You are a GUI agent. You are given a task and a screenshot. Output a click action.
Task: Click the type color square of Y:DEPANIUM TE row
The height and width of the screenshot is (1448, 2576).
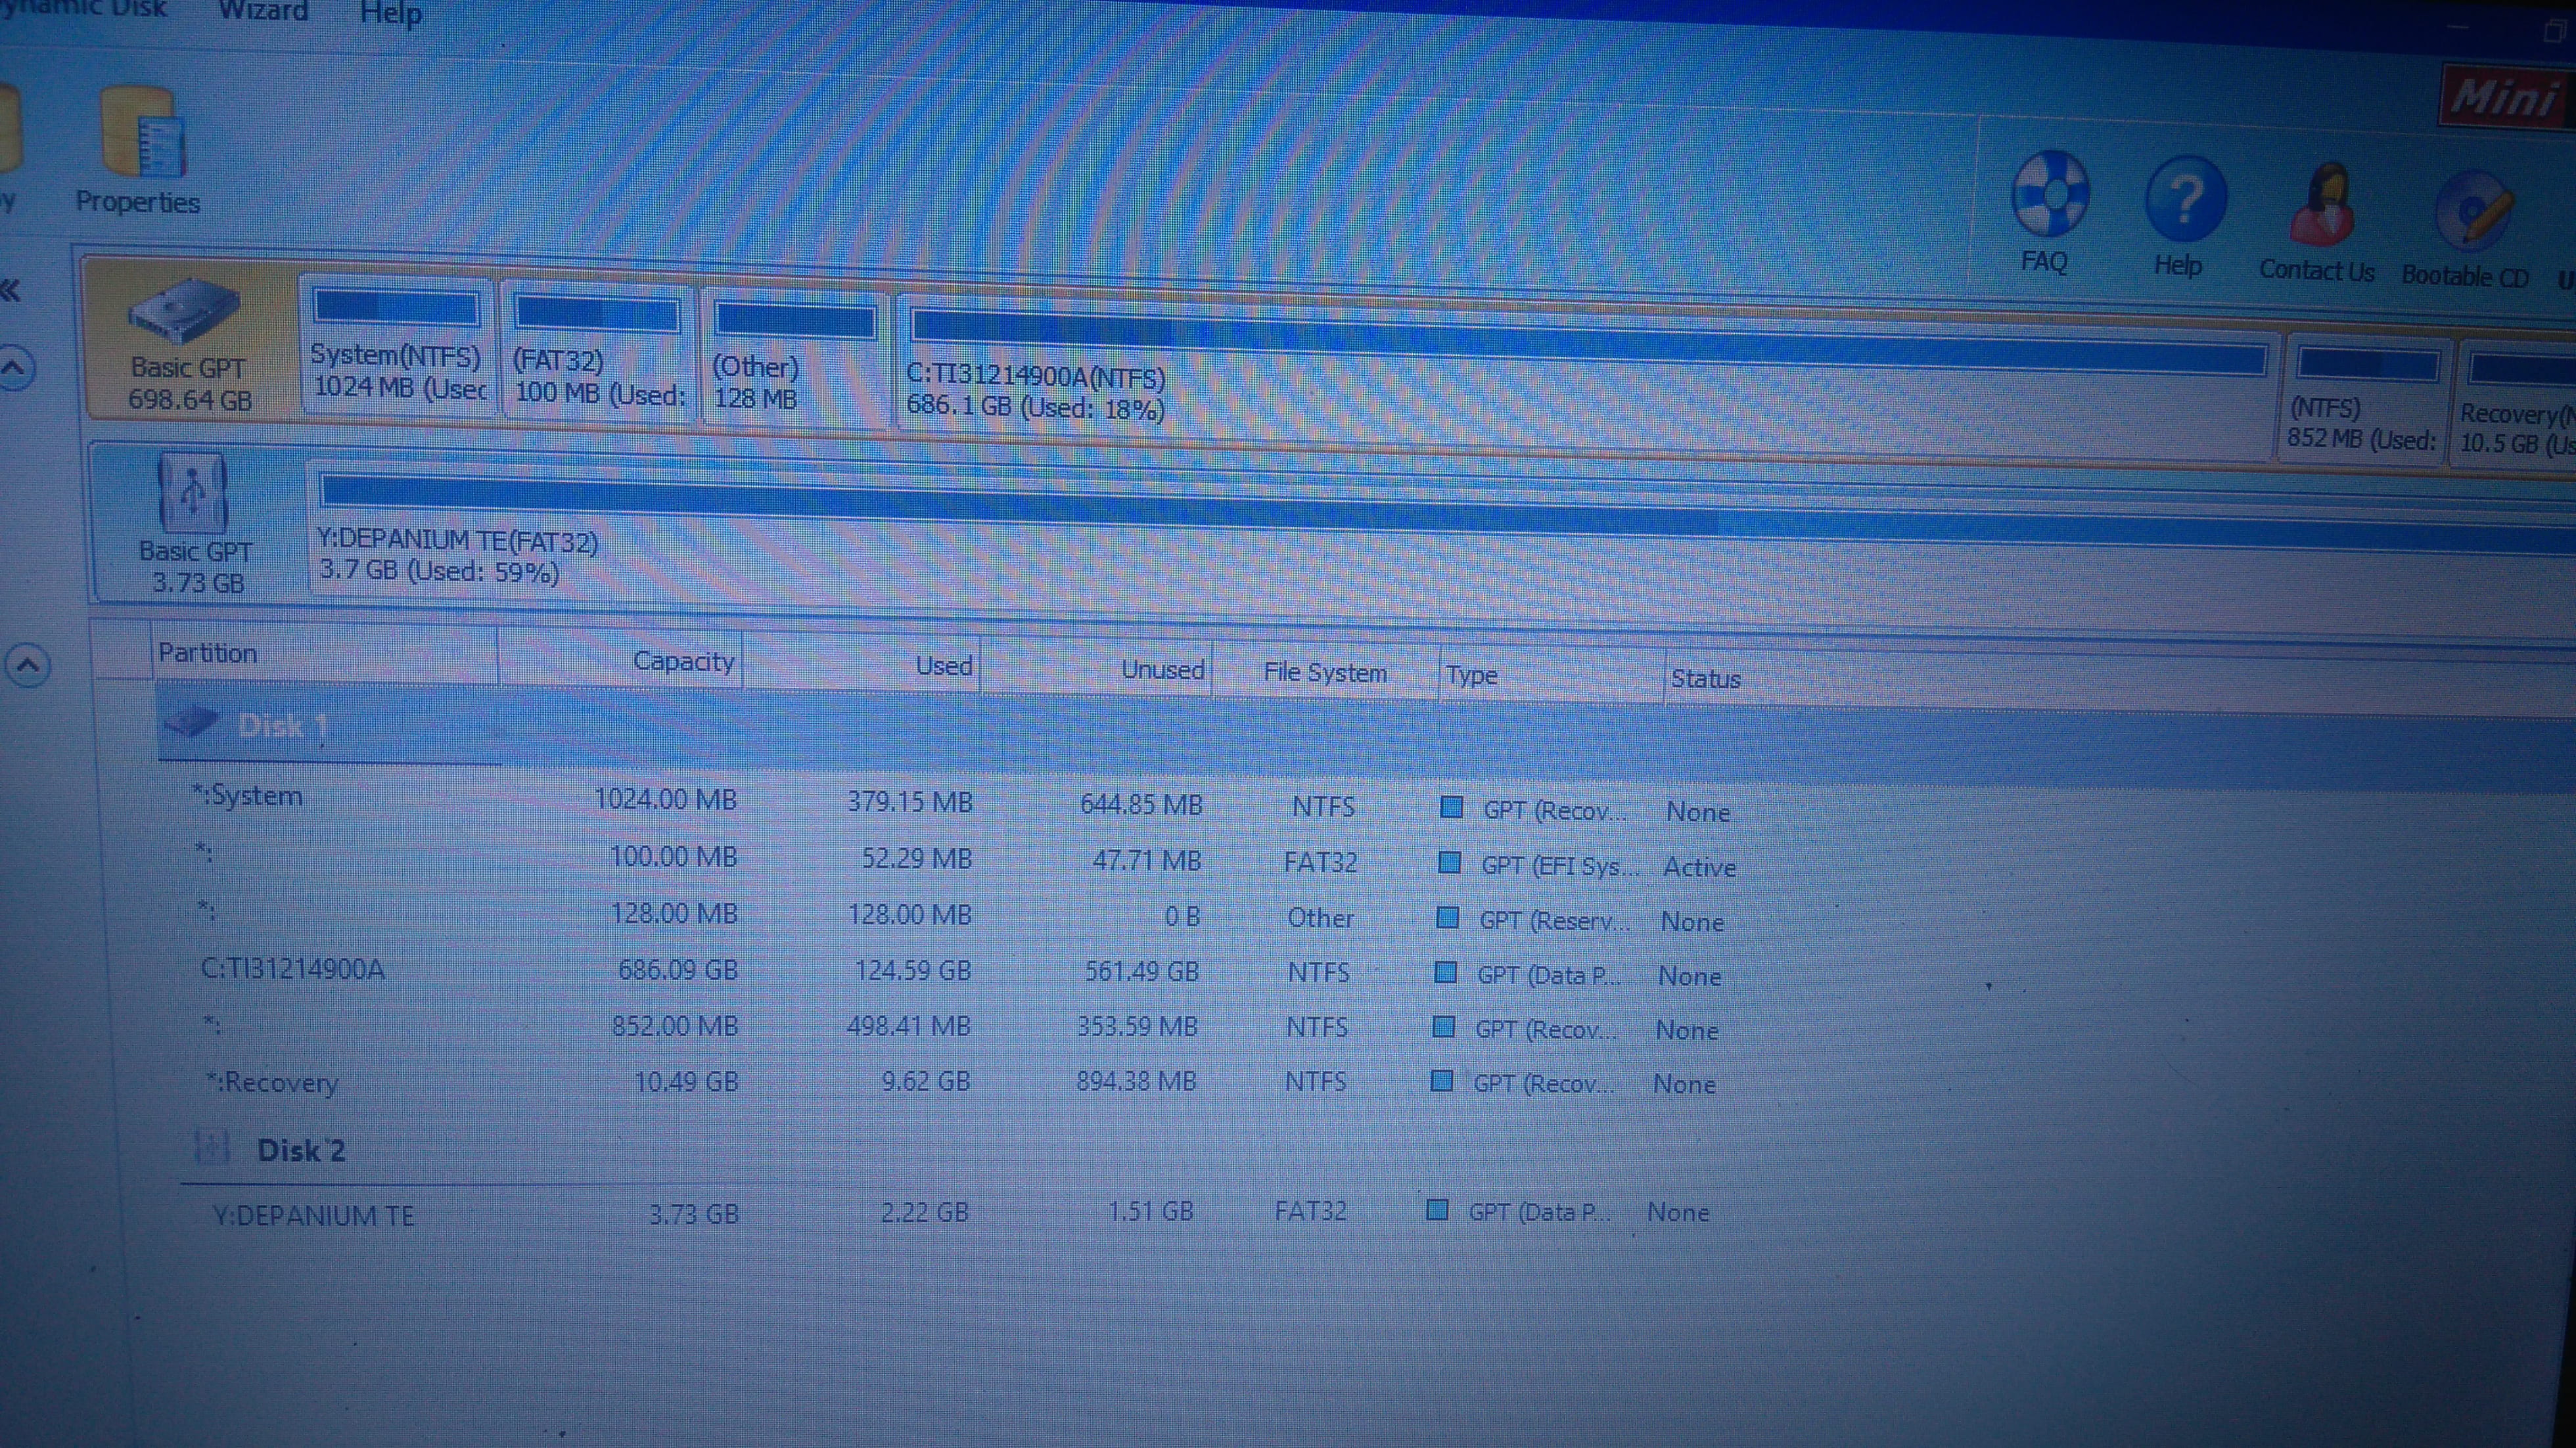point(1437,1210)
